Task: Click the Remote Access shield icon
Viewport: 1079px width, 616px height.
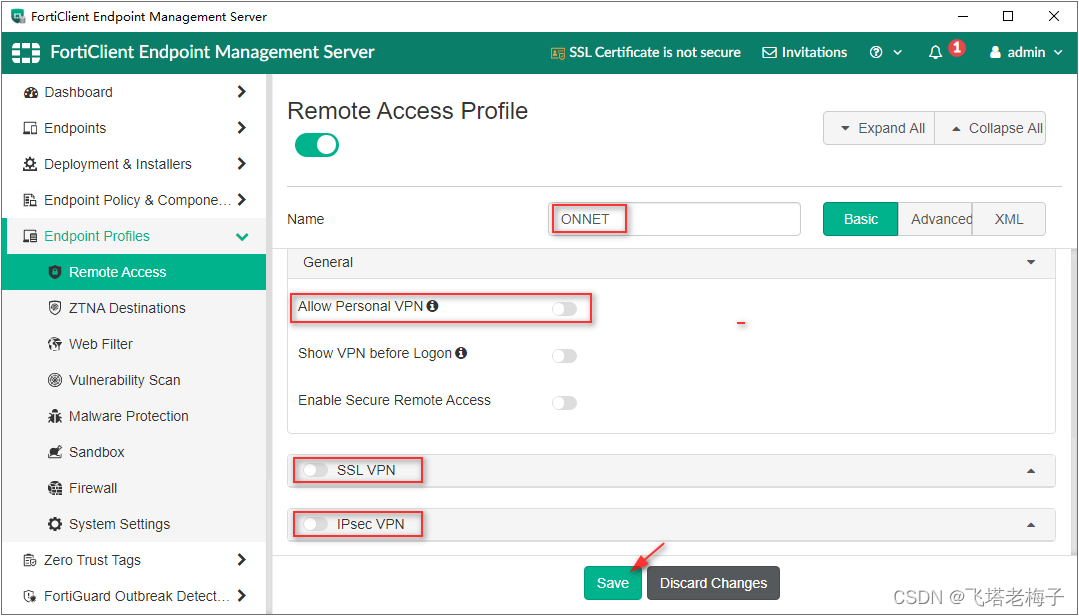Action: click(x=55, y=272)
